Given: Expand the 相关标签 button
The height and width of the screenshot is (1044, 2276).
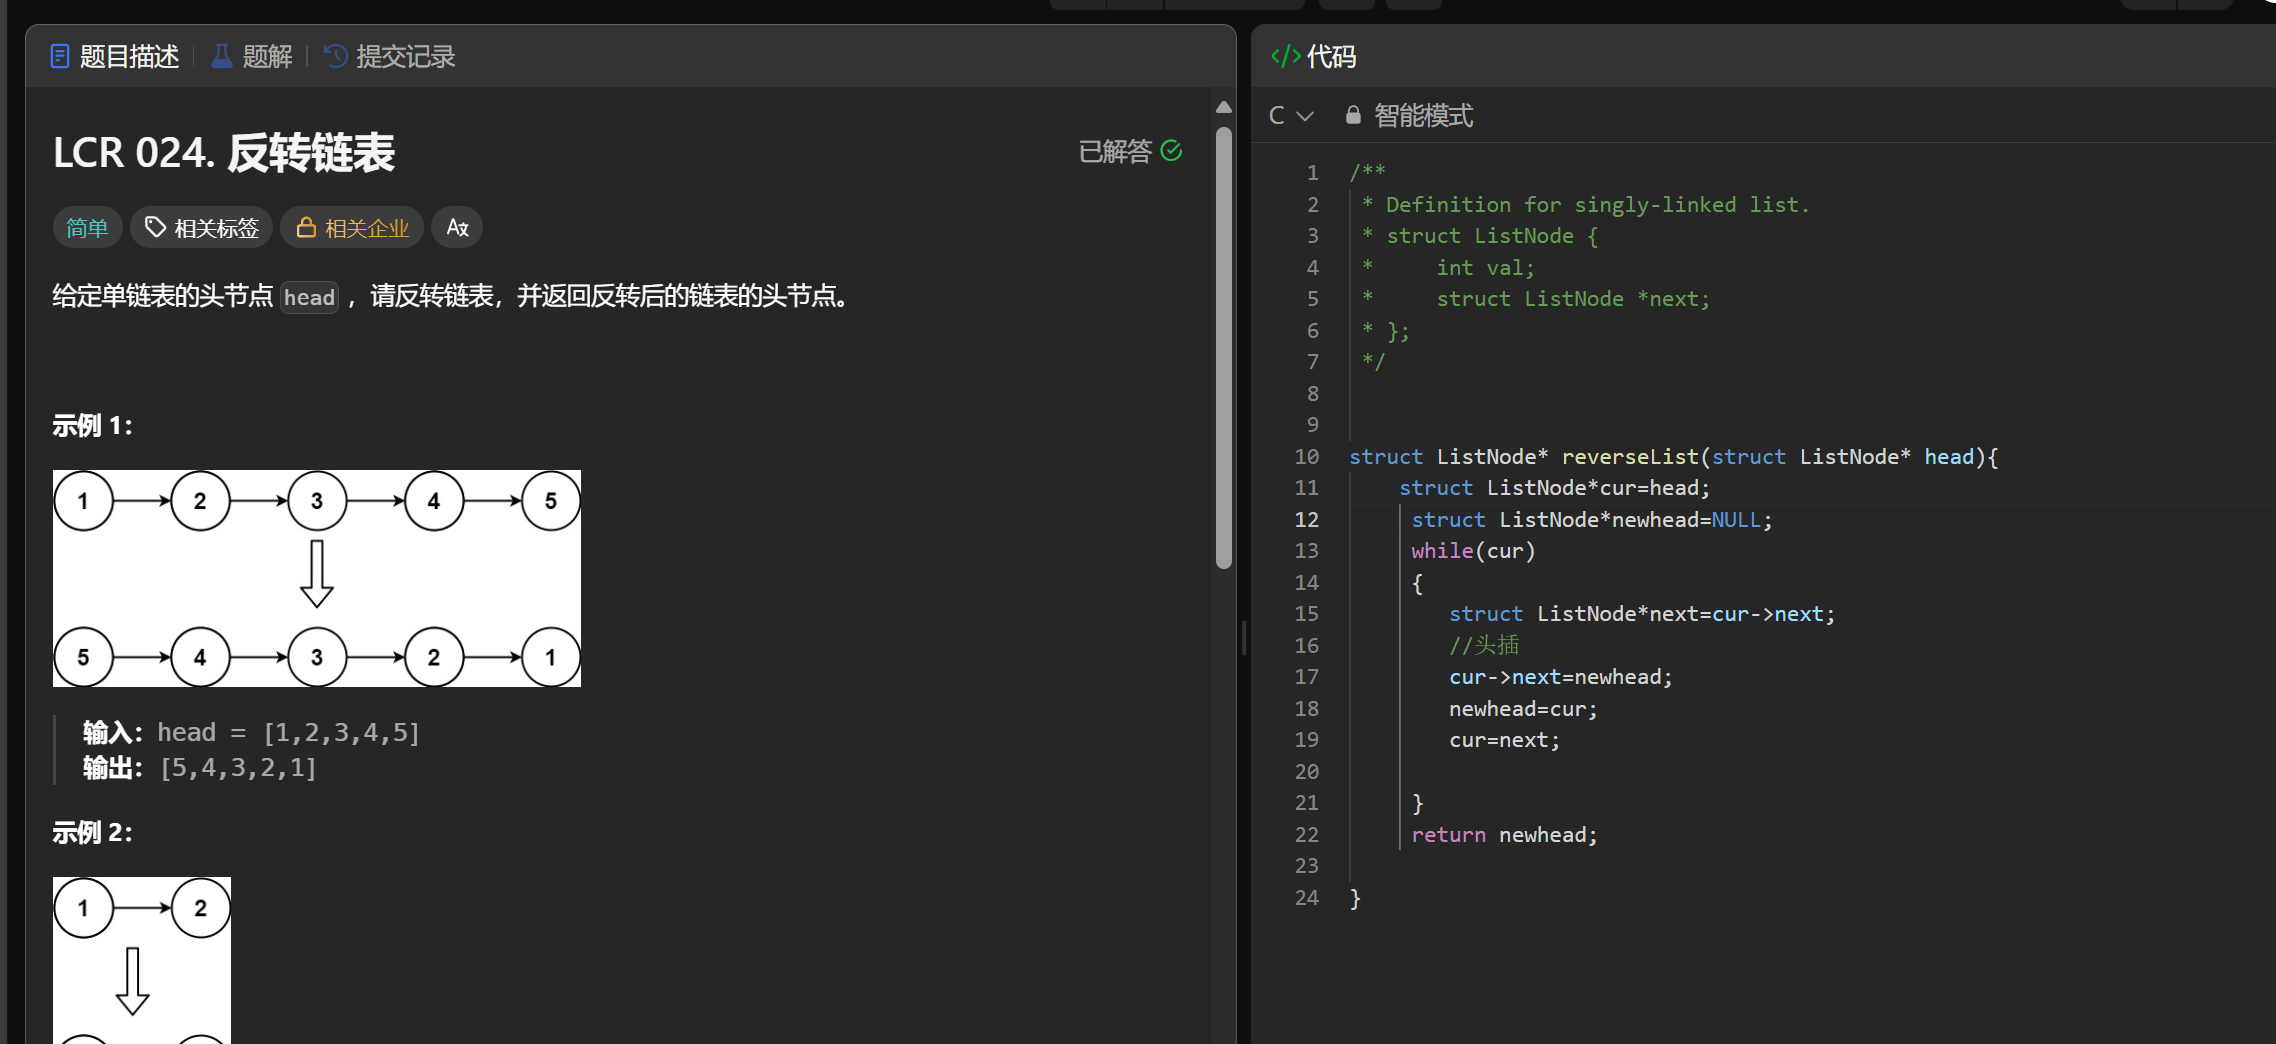Looking at the screenshot, I should pyautogui.click(x=201, y=228).
